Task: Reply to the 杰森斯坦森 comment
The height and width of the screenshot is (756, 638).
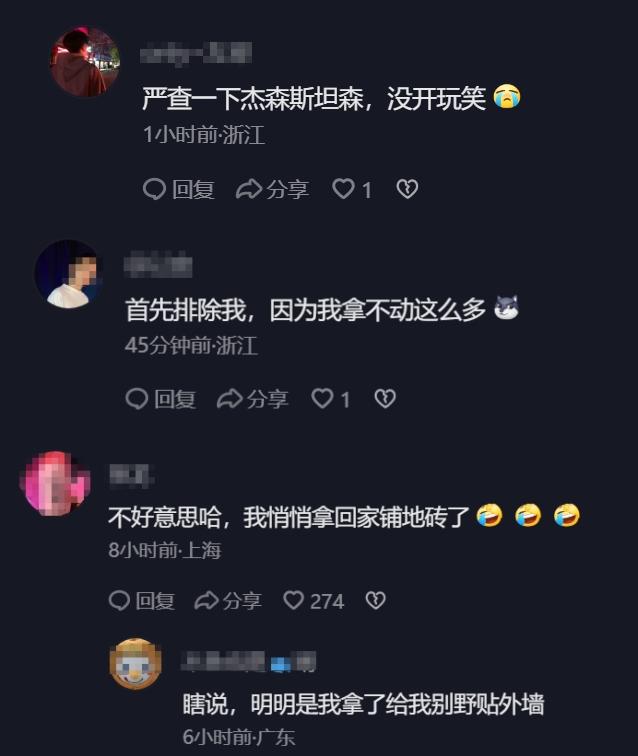Action: coord(178,189)
